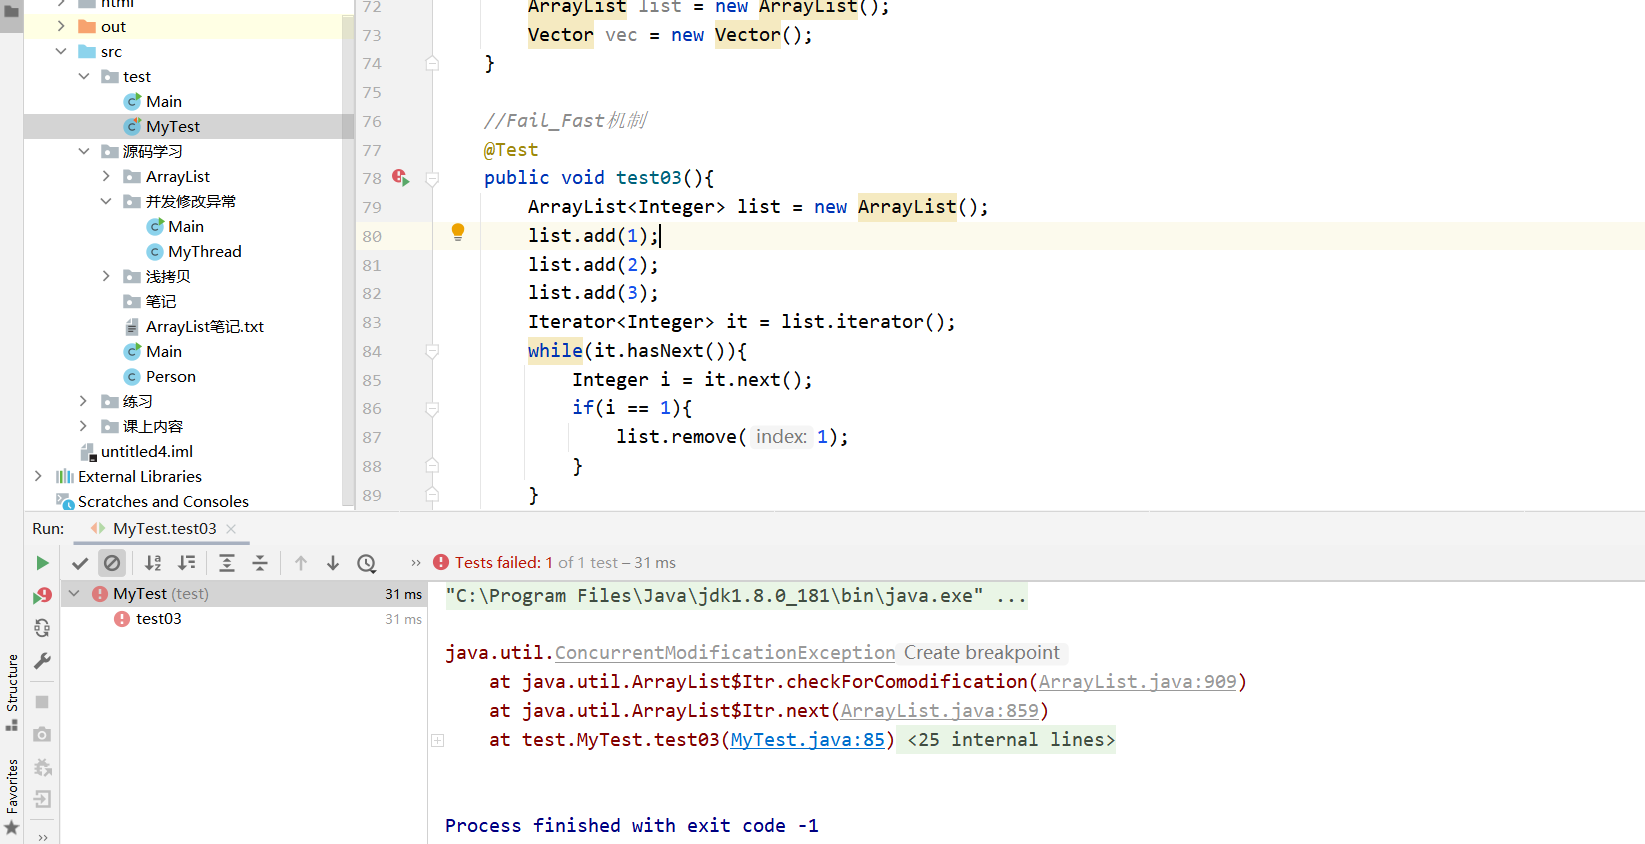The image size is (1645, 844).
Task: Fold the if block at line 86
Action: pos(432,409)
